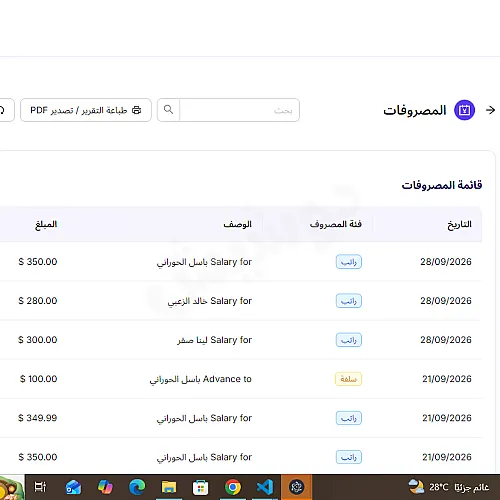Launch Microsoft Edge from the taskbar
Image resolution: width=500 pixels, height=500 pixels.
tap(137, 487)
